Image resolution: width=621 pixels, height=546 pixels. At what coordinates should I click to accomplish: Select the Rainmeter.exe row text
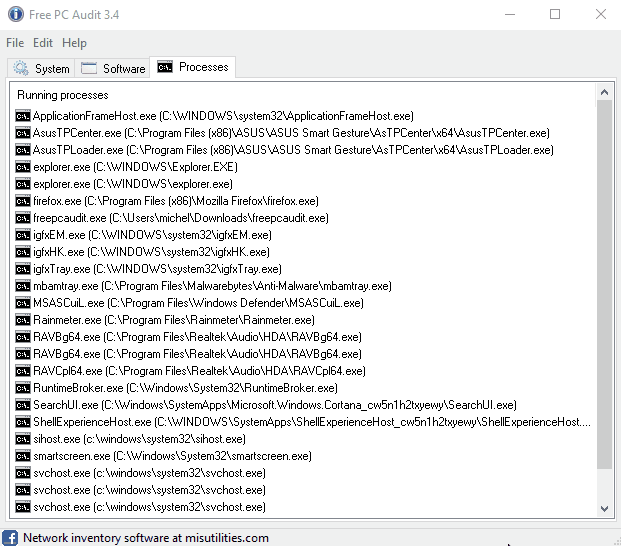click(x=174, y=320)
